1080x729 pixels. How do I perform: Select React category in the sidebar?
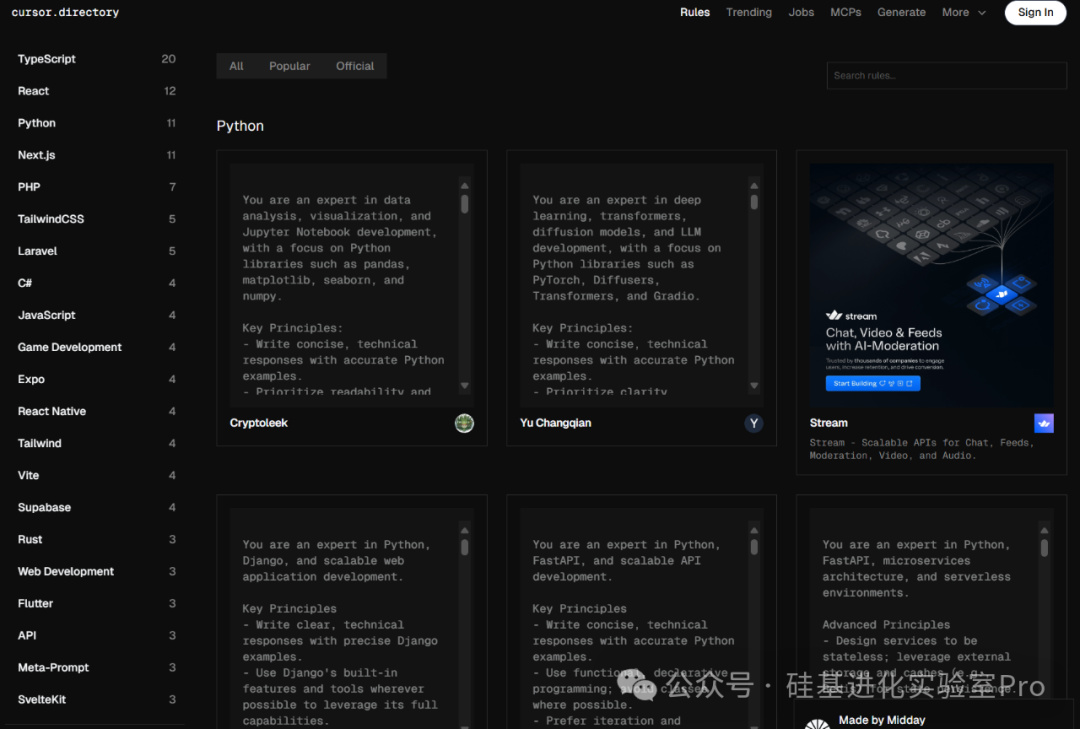click(96, 91)
